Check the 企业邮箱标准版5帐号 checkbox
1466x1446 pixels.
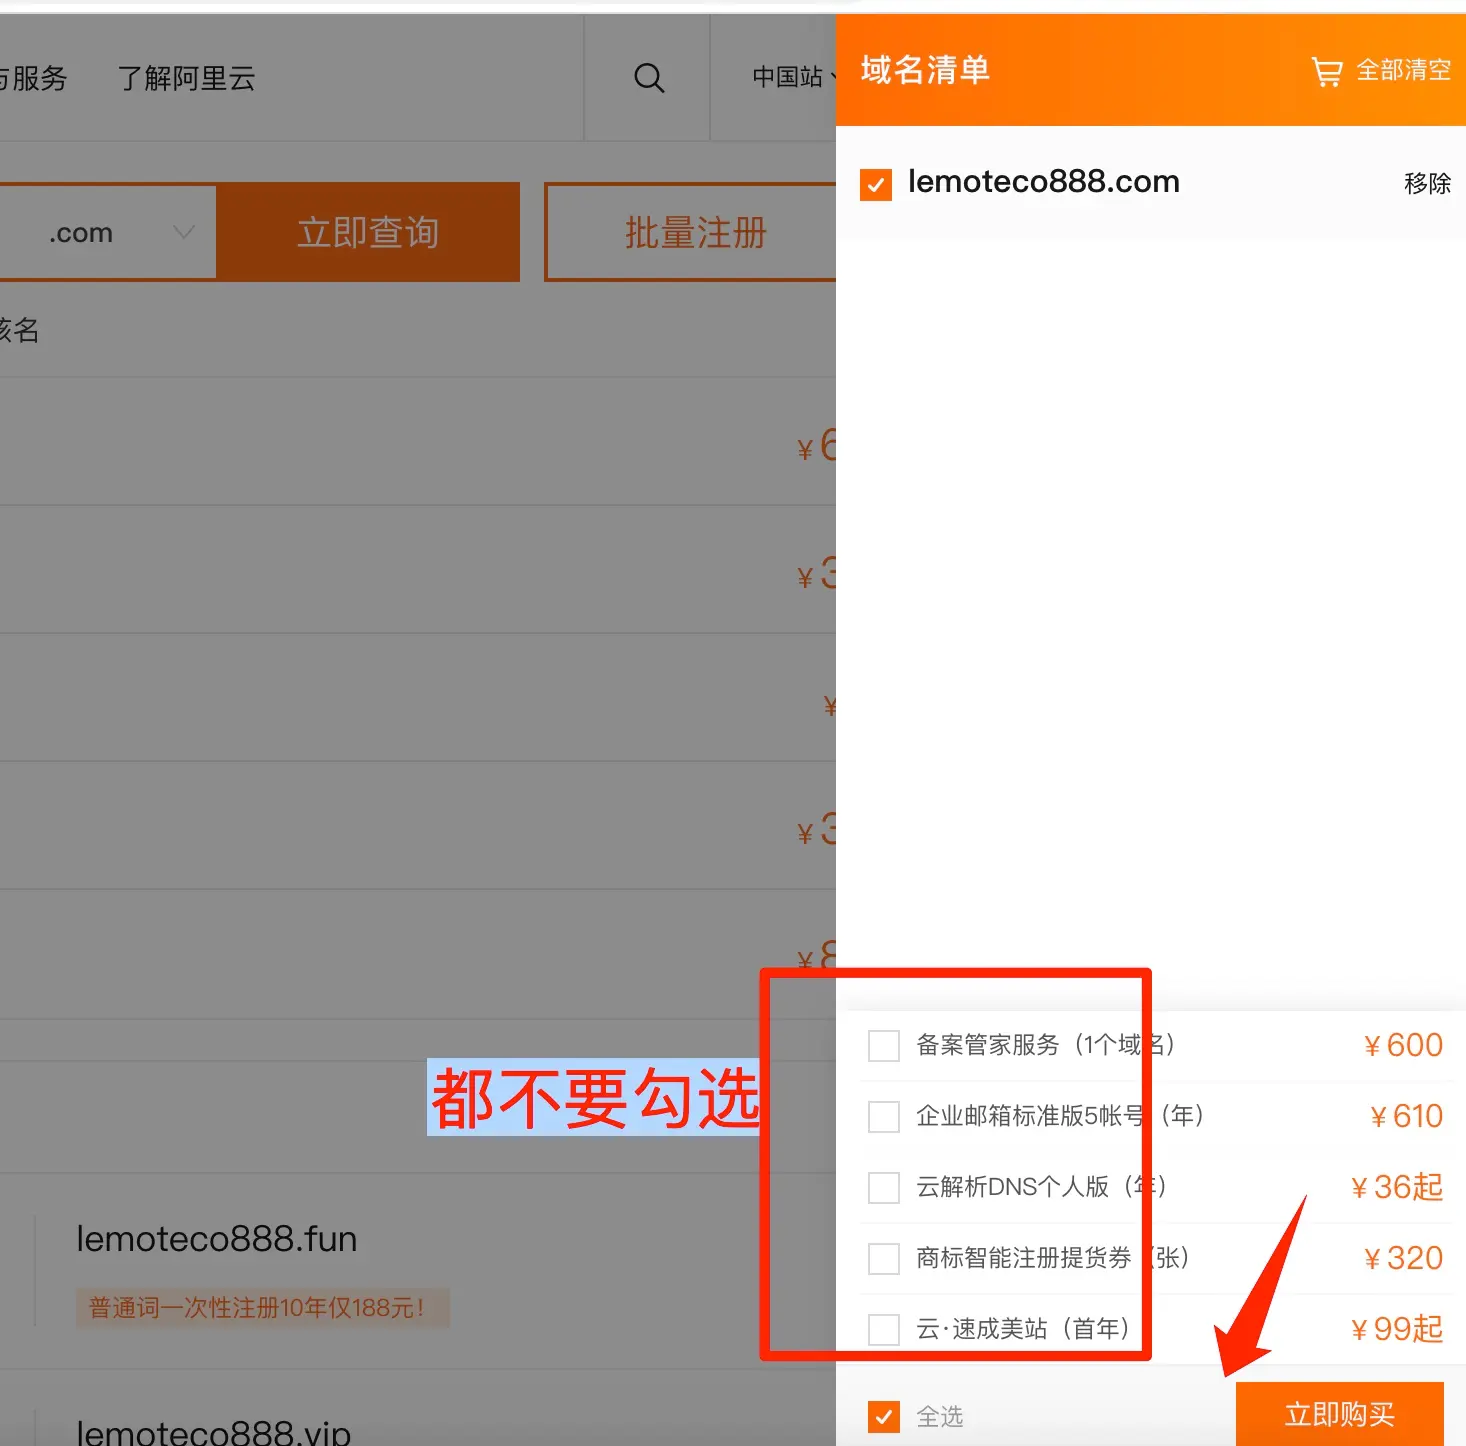click(884, 1117)
